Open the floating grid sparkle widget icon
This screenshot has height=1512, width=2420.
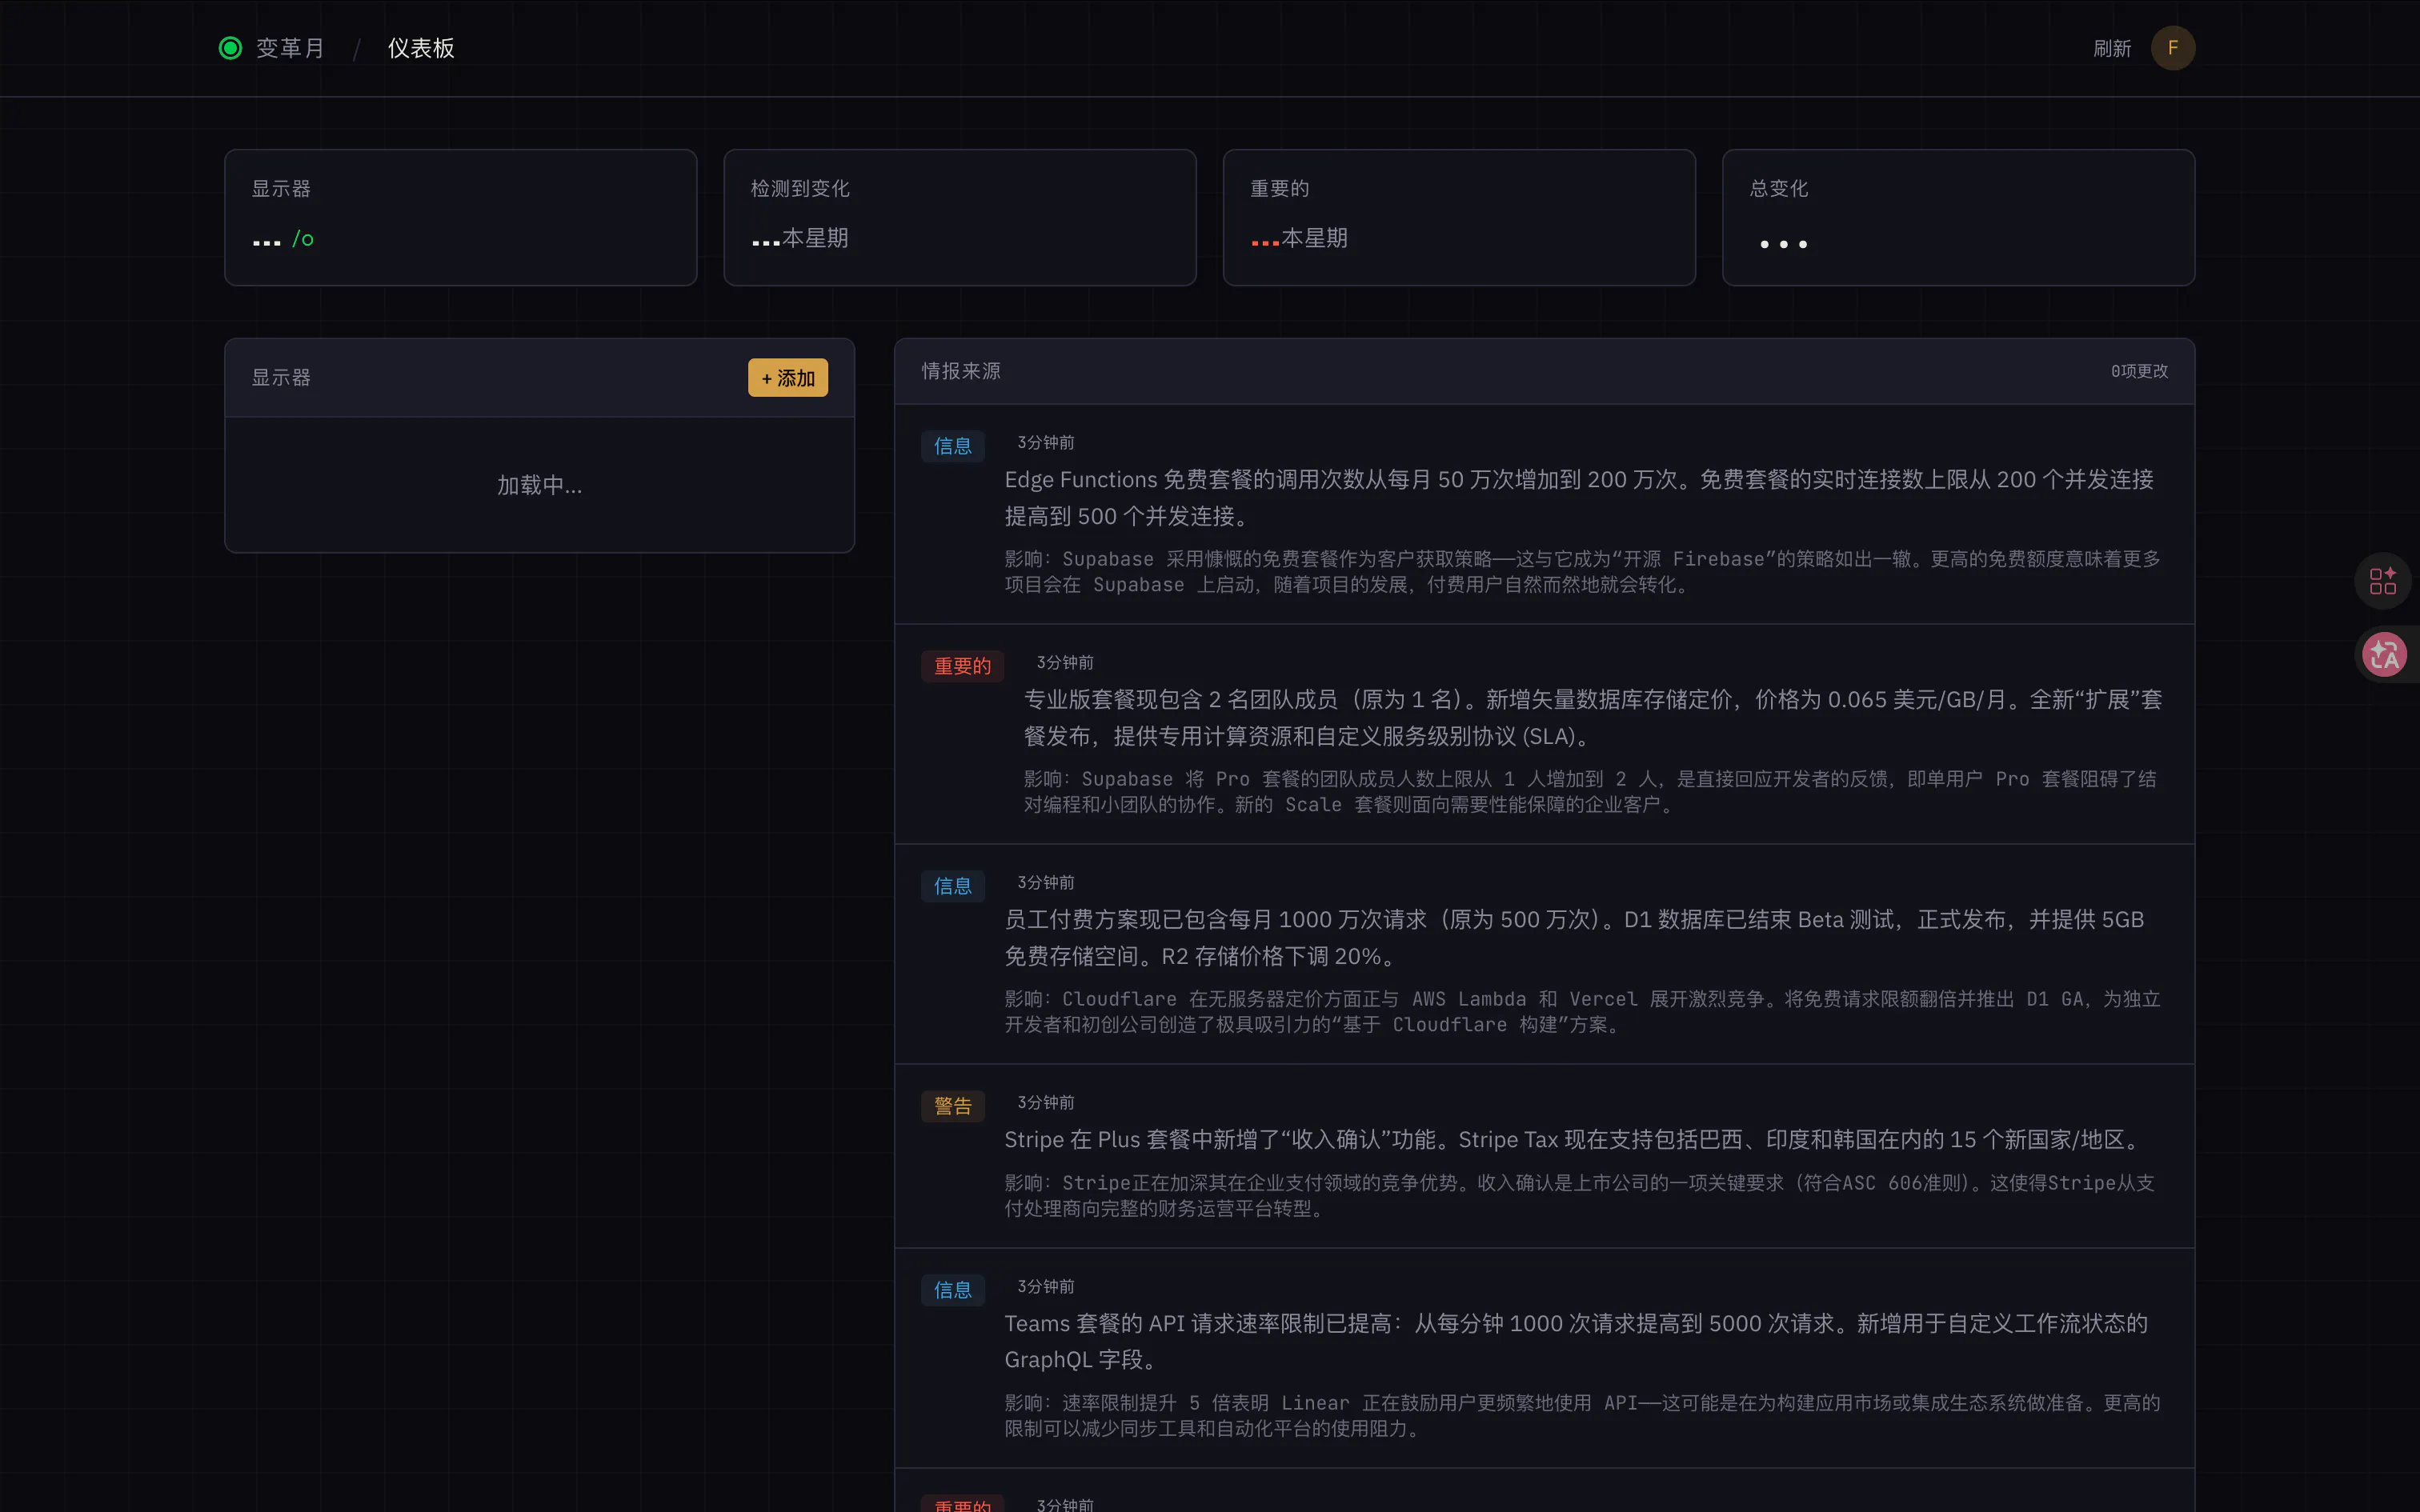click(x=2383, y=581)
